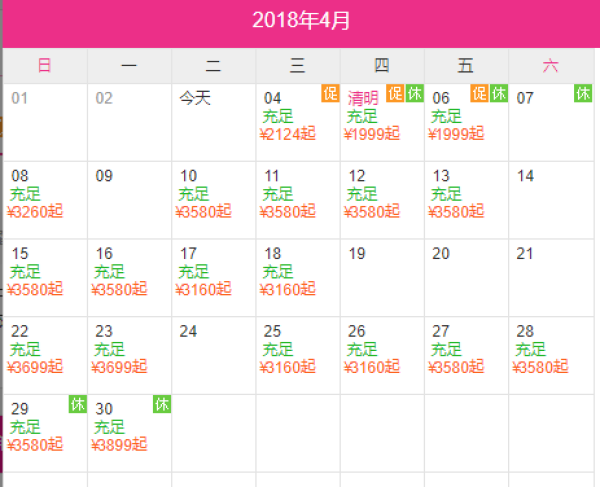The image size is (600, 487).
Task: Click the greyed-out date 02
Action: (129, 122)
